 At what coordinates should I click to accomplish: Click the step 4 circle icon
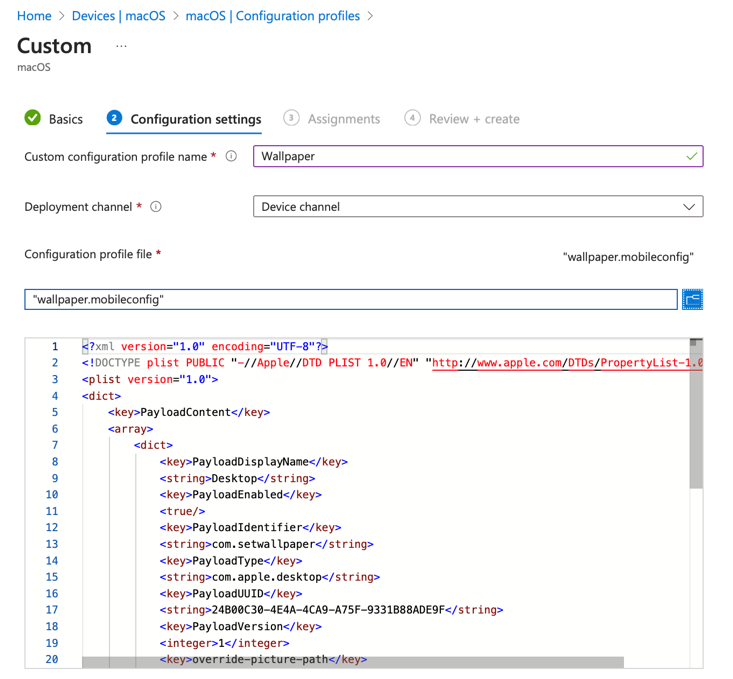click(x=412, y=118)
